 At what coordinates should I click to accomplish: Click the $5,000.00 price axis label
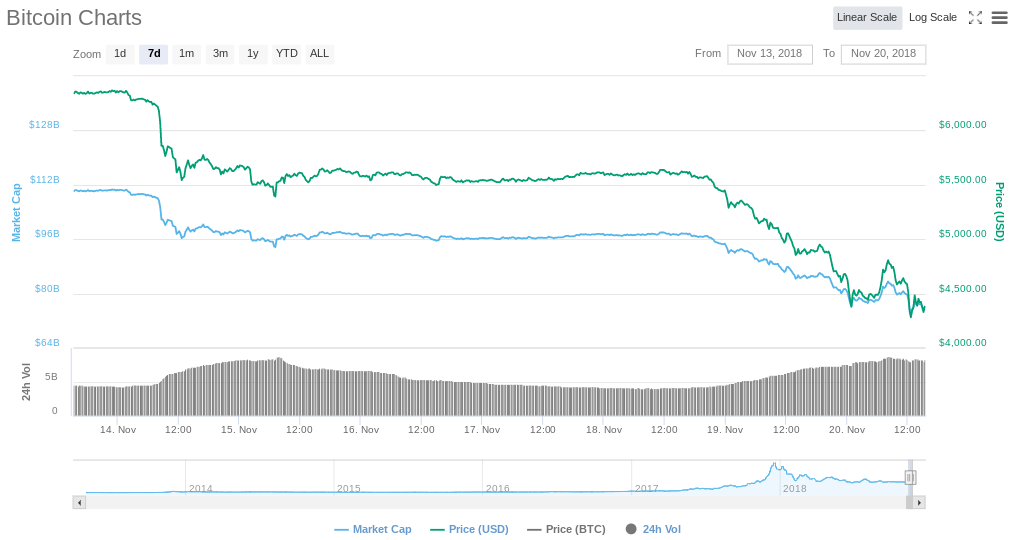963,233
